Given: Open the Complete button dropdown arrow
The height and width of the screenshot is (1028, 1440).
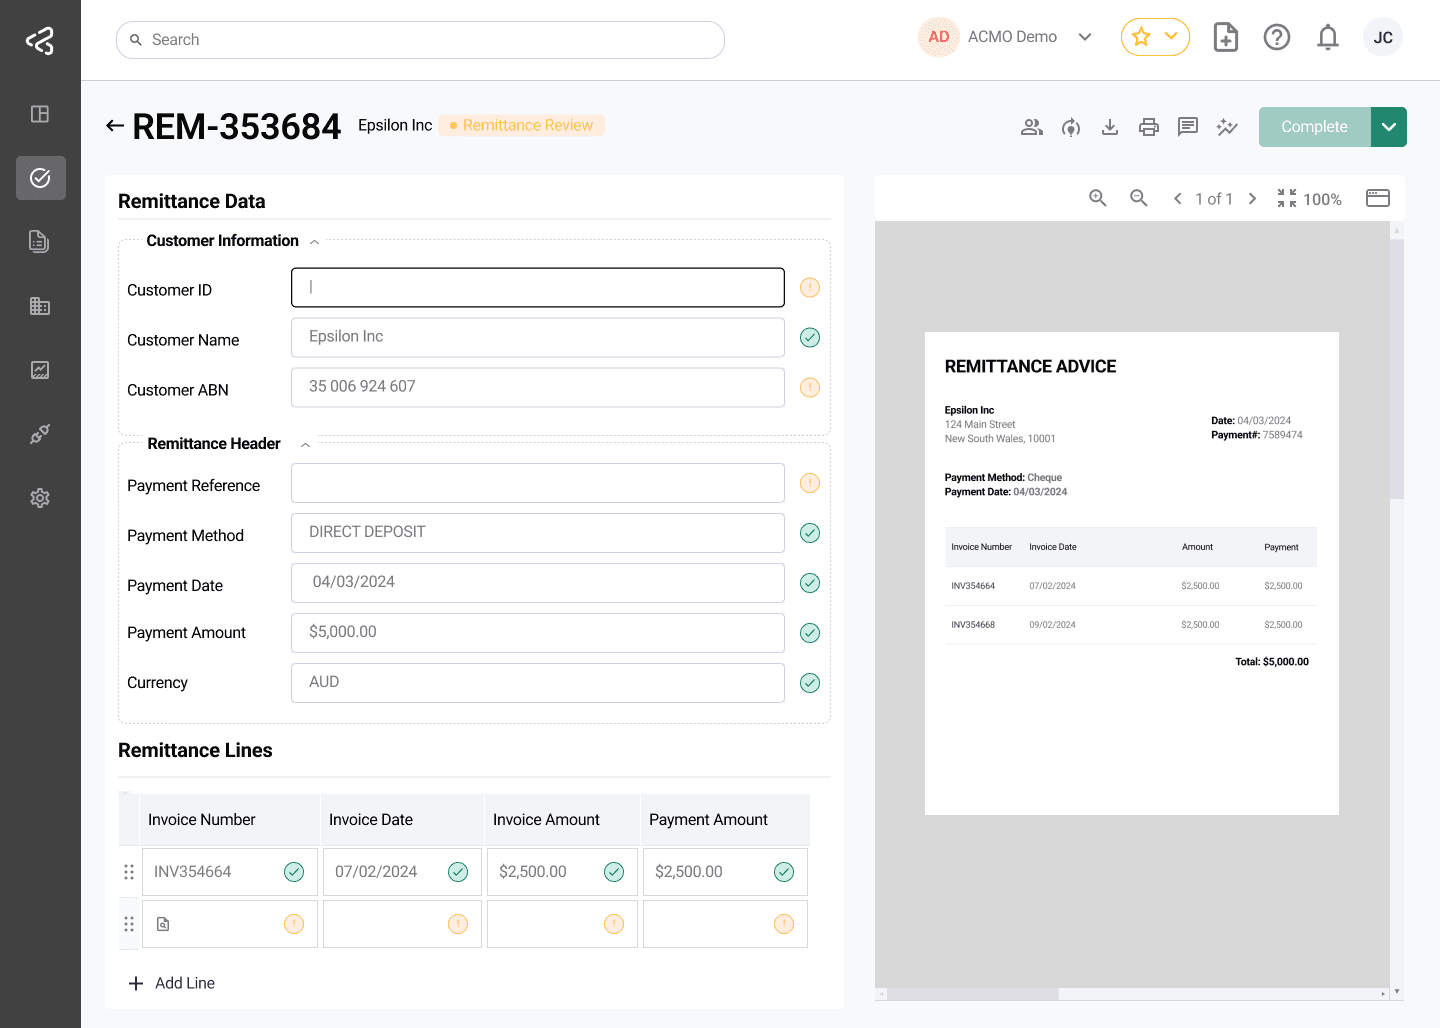Looking at the screenshot, I should (1389, 127).
